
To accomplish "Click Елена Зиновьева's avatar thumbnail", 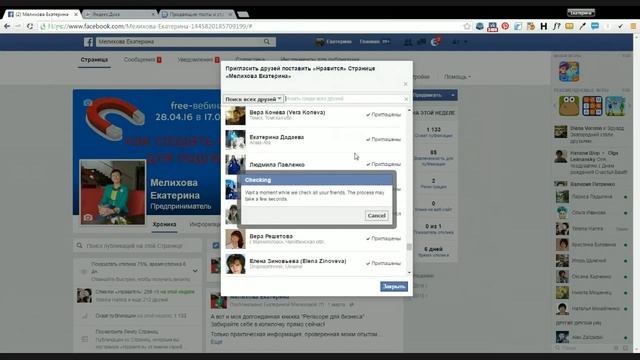I will coord(236,264).
